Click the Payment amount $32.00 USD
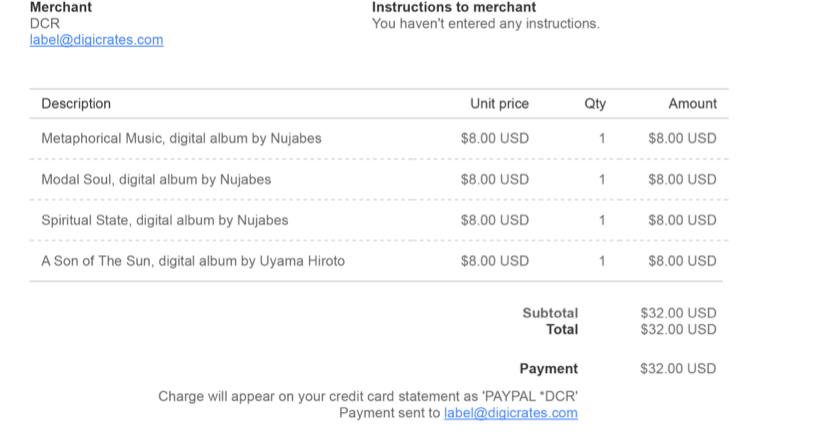Viewport: 813px width, 434px height. click(678, 369)
